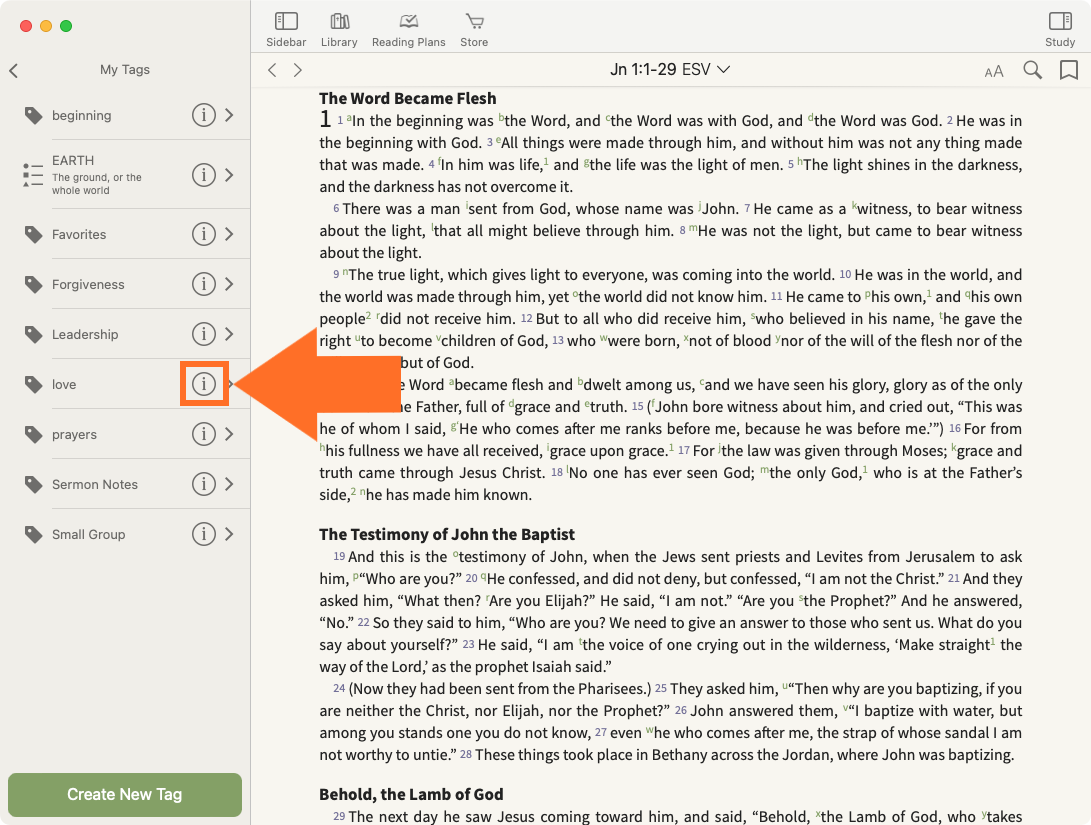The width and height of the screenshot is (1091, 825).
Task: Click list icon beside EARTH
Action: pyautogui.click(x=33, y=175)
